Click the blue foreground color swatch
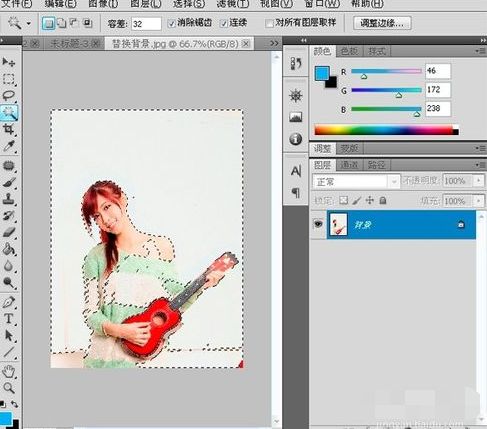487x429 pixels. (321, 73)
